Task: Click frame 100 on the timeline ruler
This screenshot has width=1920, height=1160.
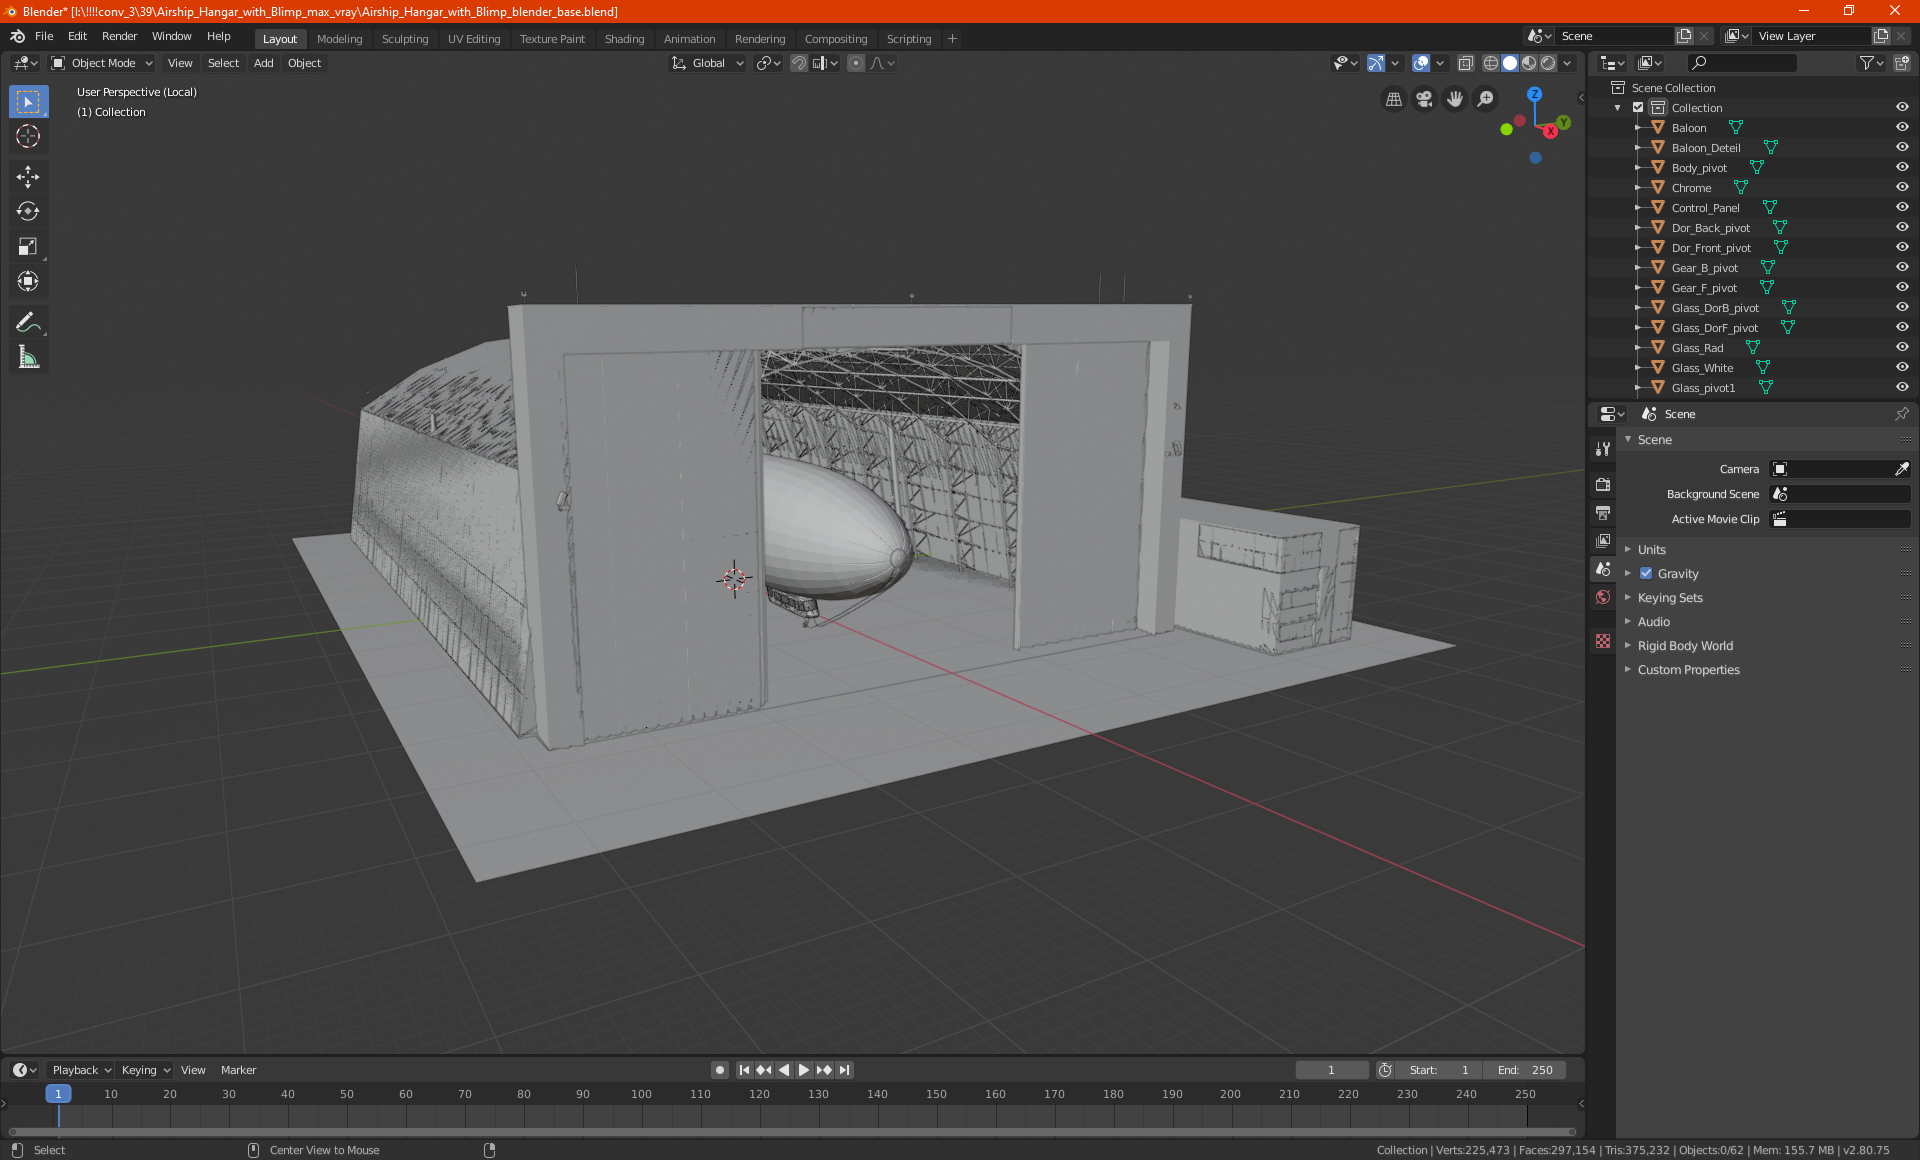Action: tap(641, 1094)
